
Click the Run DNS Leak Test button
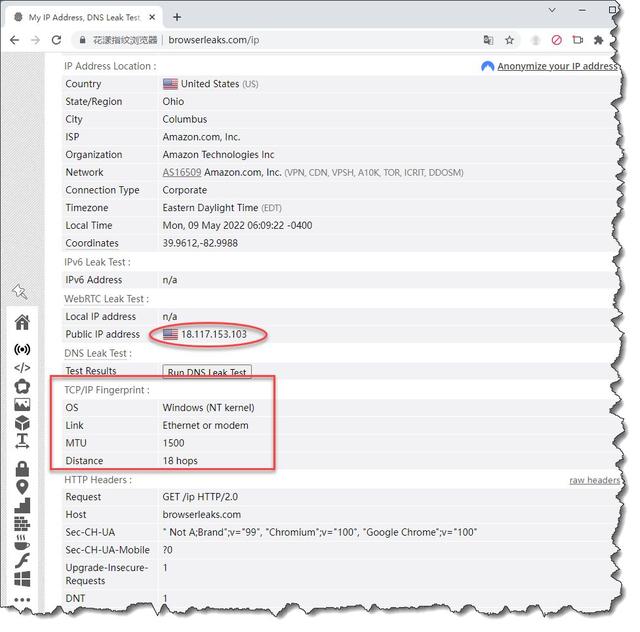[207, 372]
